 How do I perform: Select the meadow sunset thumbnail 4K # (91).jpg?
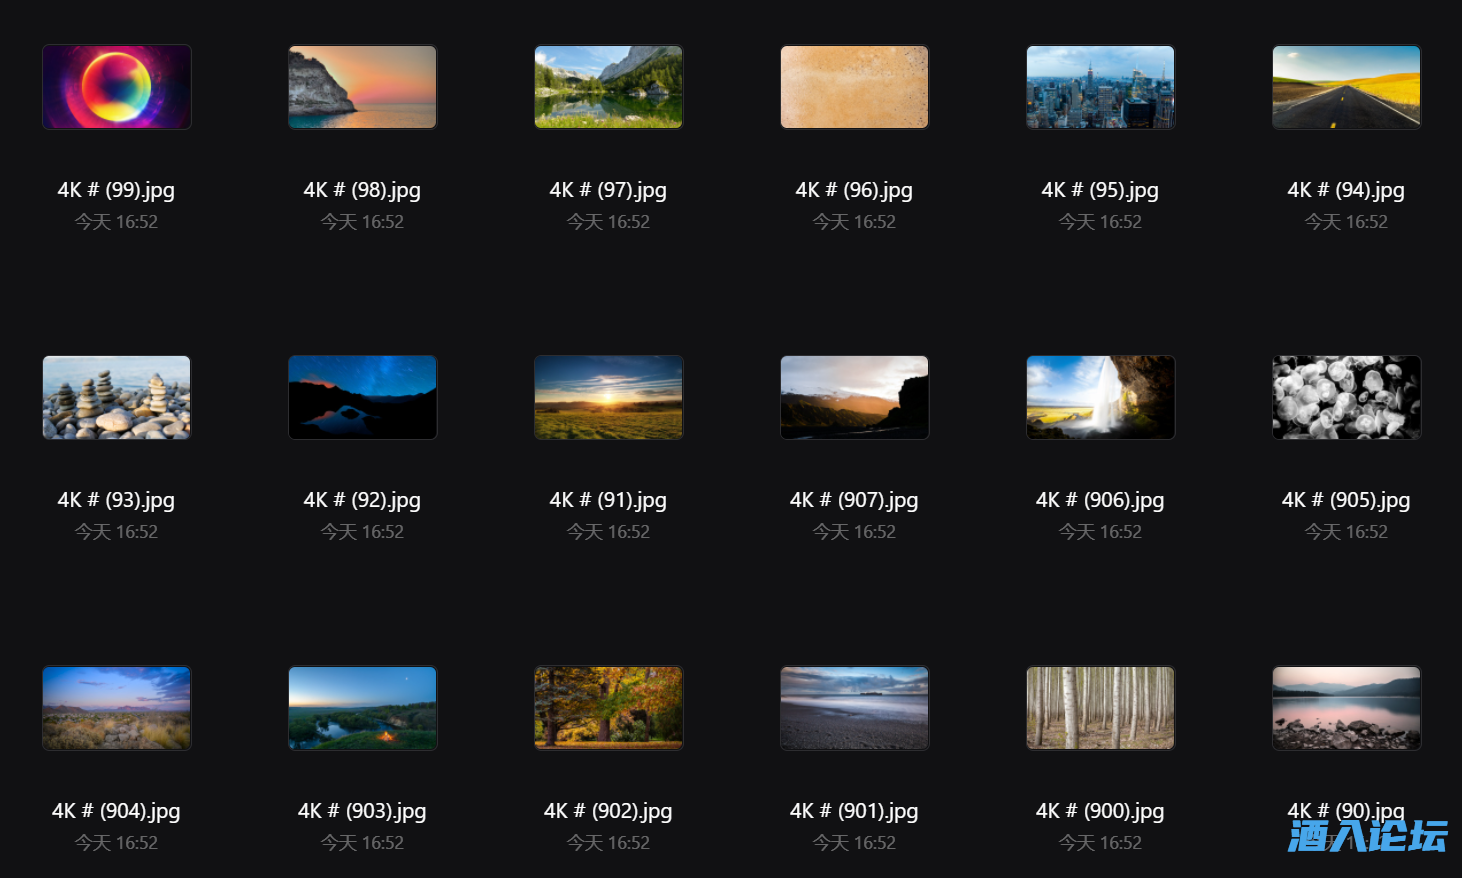pos(608,397)
